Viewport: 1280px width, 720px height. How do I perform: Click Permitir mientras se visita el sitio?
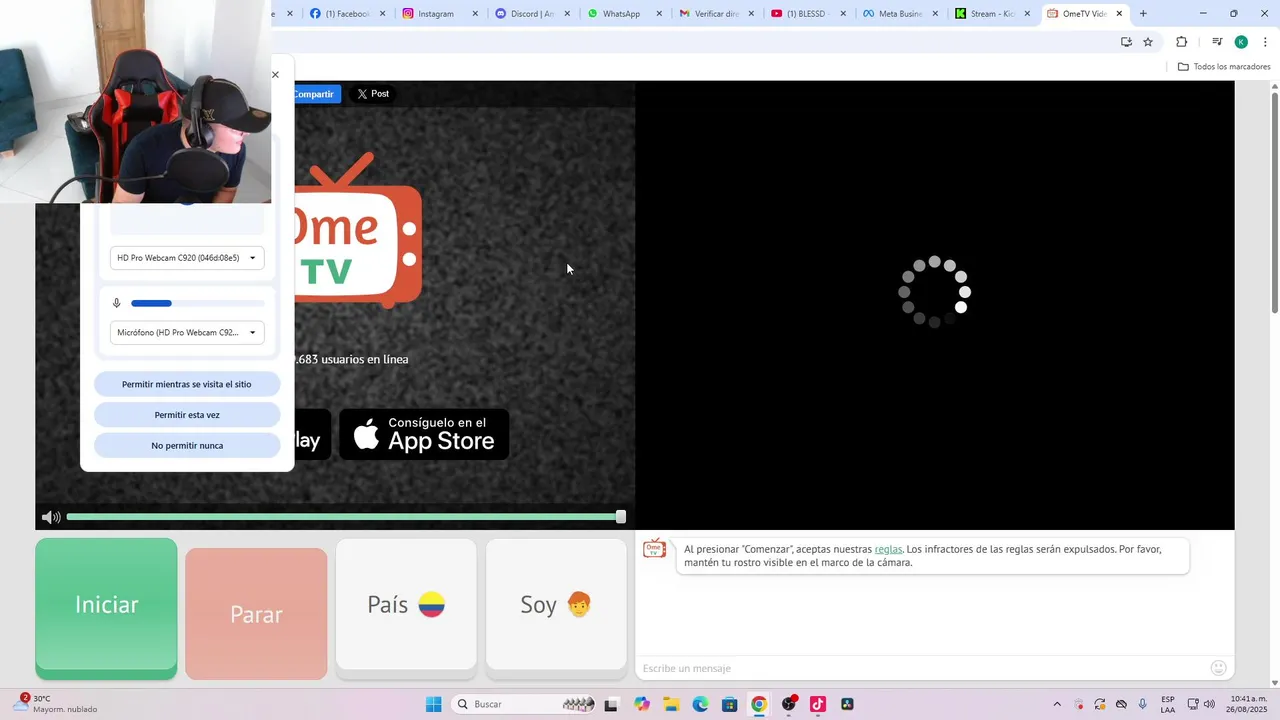click(x=187, y=384)
